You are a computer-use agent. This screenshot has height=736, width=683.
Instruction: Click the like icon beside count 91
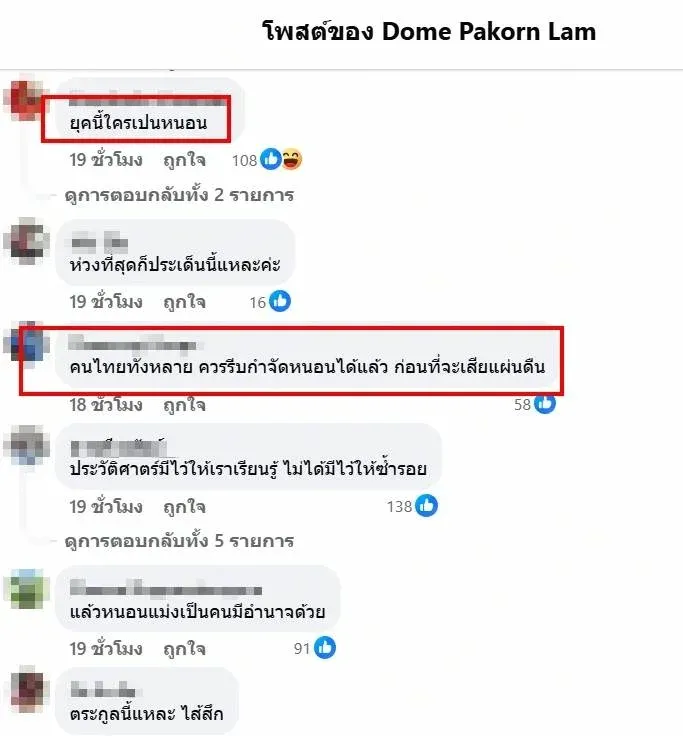(x=325, y=648)
